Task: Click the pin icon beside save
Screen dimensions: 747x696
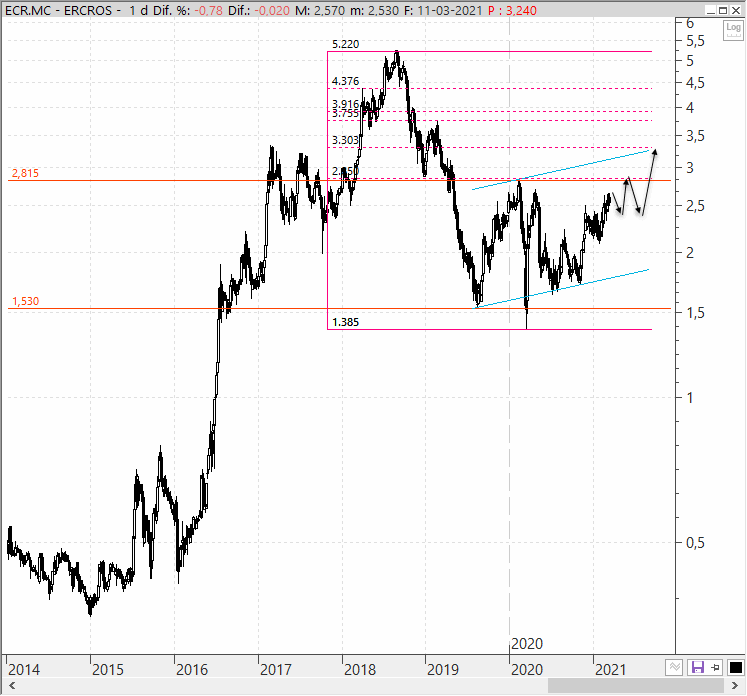Action: pyautogui.click(x=715, y=667)
